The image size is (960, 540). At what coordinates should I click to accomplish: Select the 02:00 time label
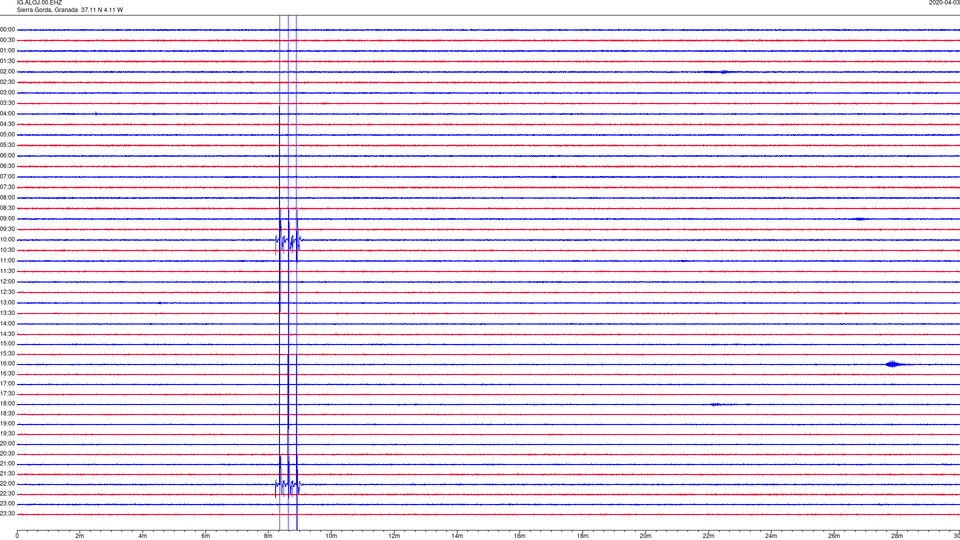click(7, 72)
